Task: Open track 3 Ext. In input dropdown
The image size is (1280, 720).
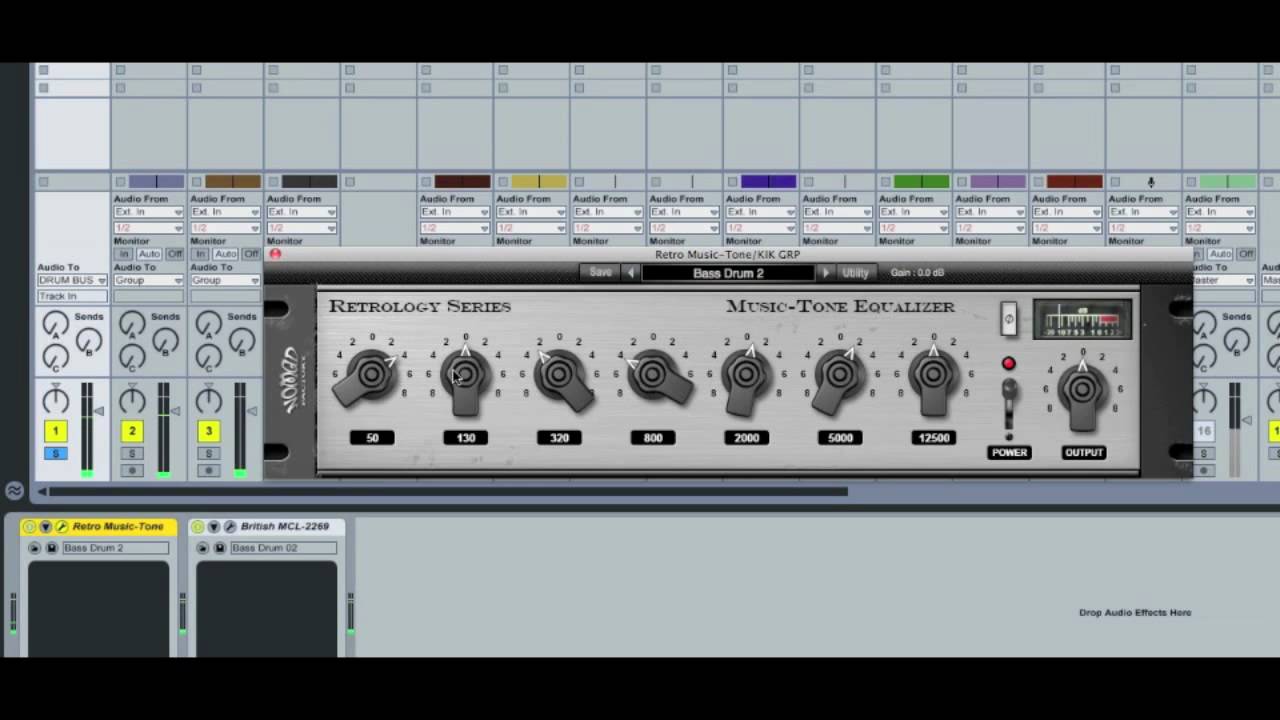Action: pos(225,212)
